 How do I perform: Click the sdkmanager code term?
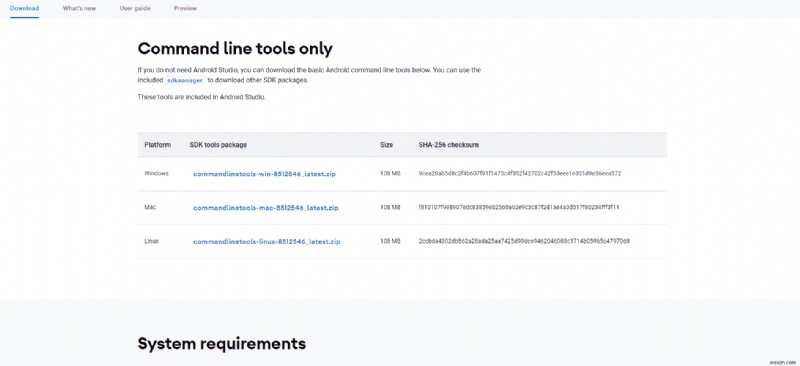(185, 81)
